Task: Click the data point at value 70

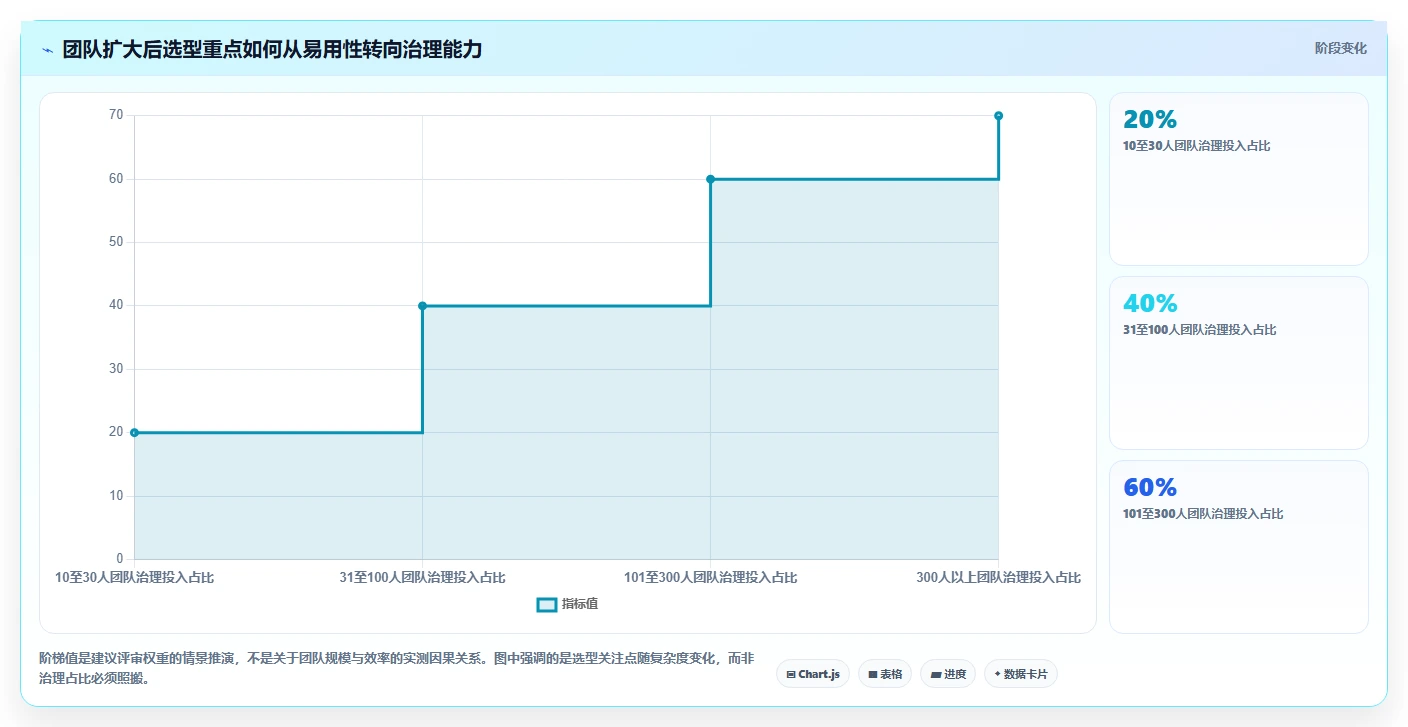Action: pos(998,116)
